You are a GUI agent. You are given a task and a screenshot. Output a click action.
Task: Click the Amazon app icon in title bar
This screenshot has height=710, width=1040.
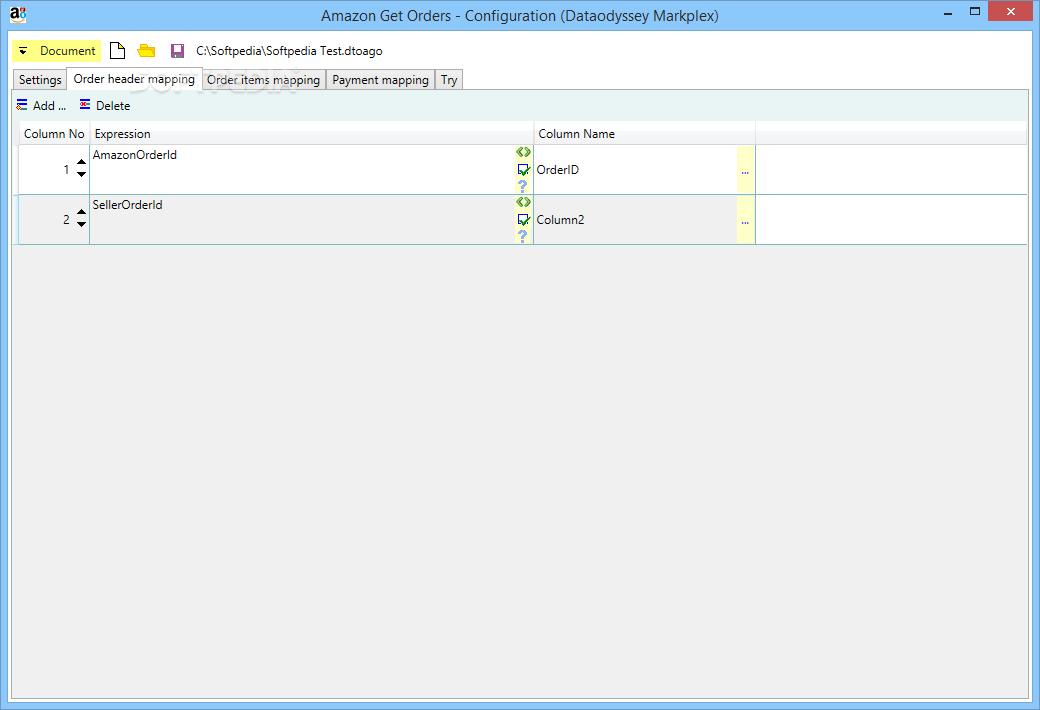coord(18,14)
